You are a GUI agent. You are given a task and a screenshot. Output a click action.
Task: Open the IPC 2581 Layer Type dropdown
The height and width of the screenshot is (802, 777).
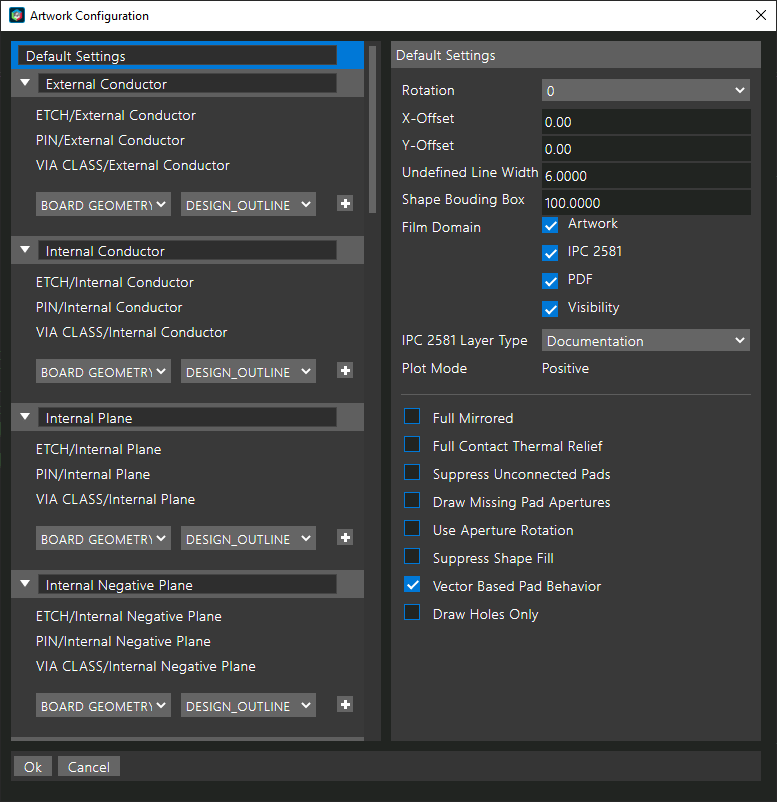[x=646, y=341]
